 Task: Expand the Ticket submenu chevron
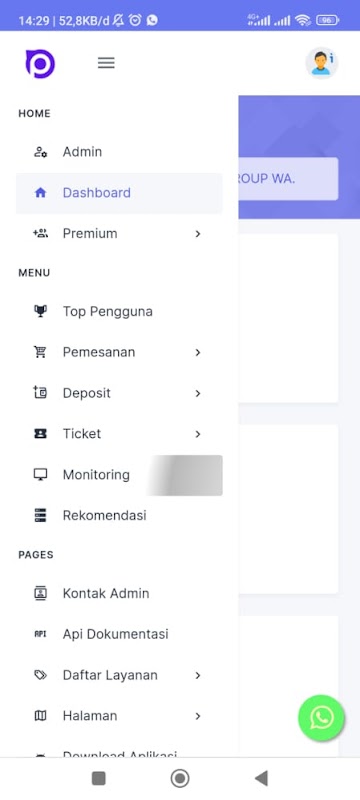[x=198, y=434]
